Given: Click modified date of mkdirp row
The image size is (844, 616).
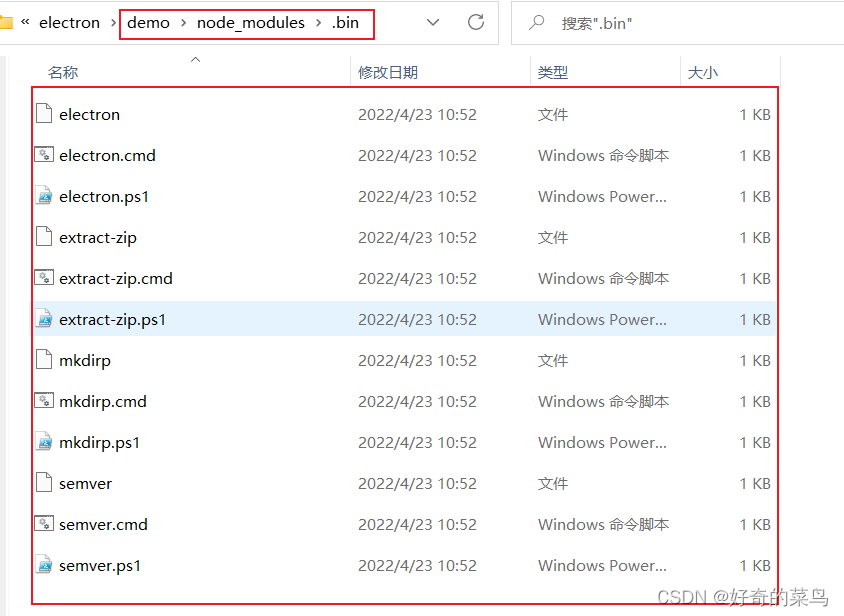Looking at the screenshot, I should pyautogui.click(x=417, y=360).
